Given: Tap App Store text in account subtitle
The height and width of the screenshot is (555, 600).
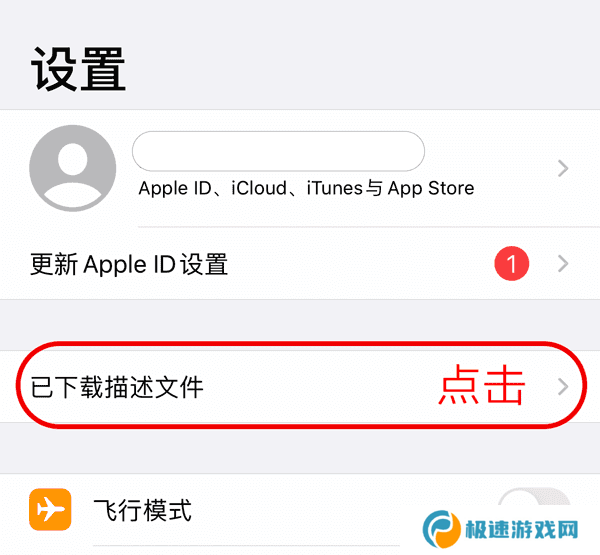Looking at the screenshot, I should tap(431, 188).
